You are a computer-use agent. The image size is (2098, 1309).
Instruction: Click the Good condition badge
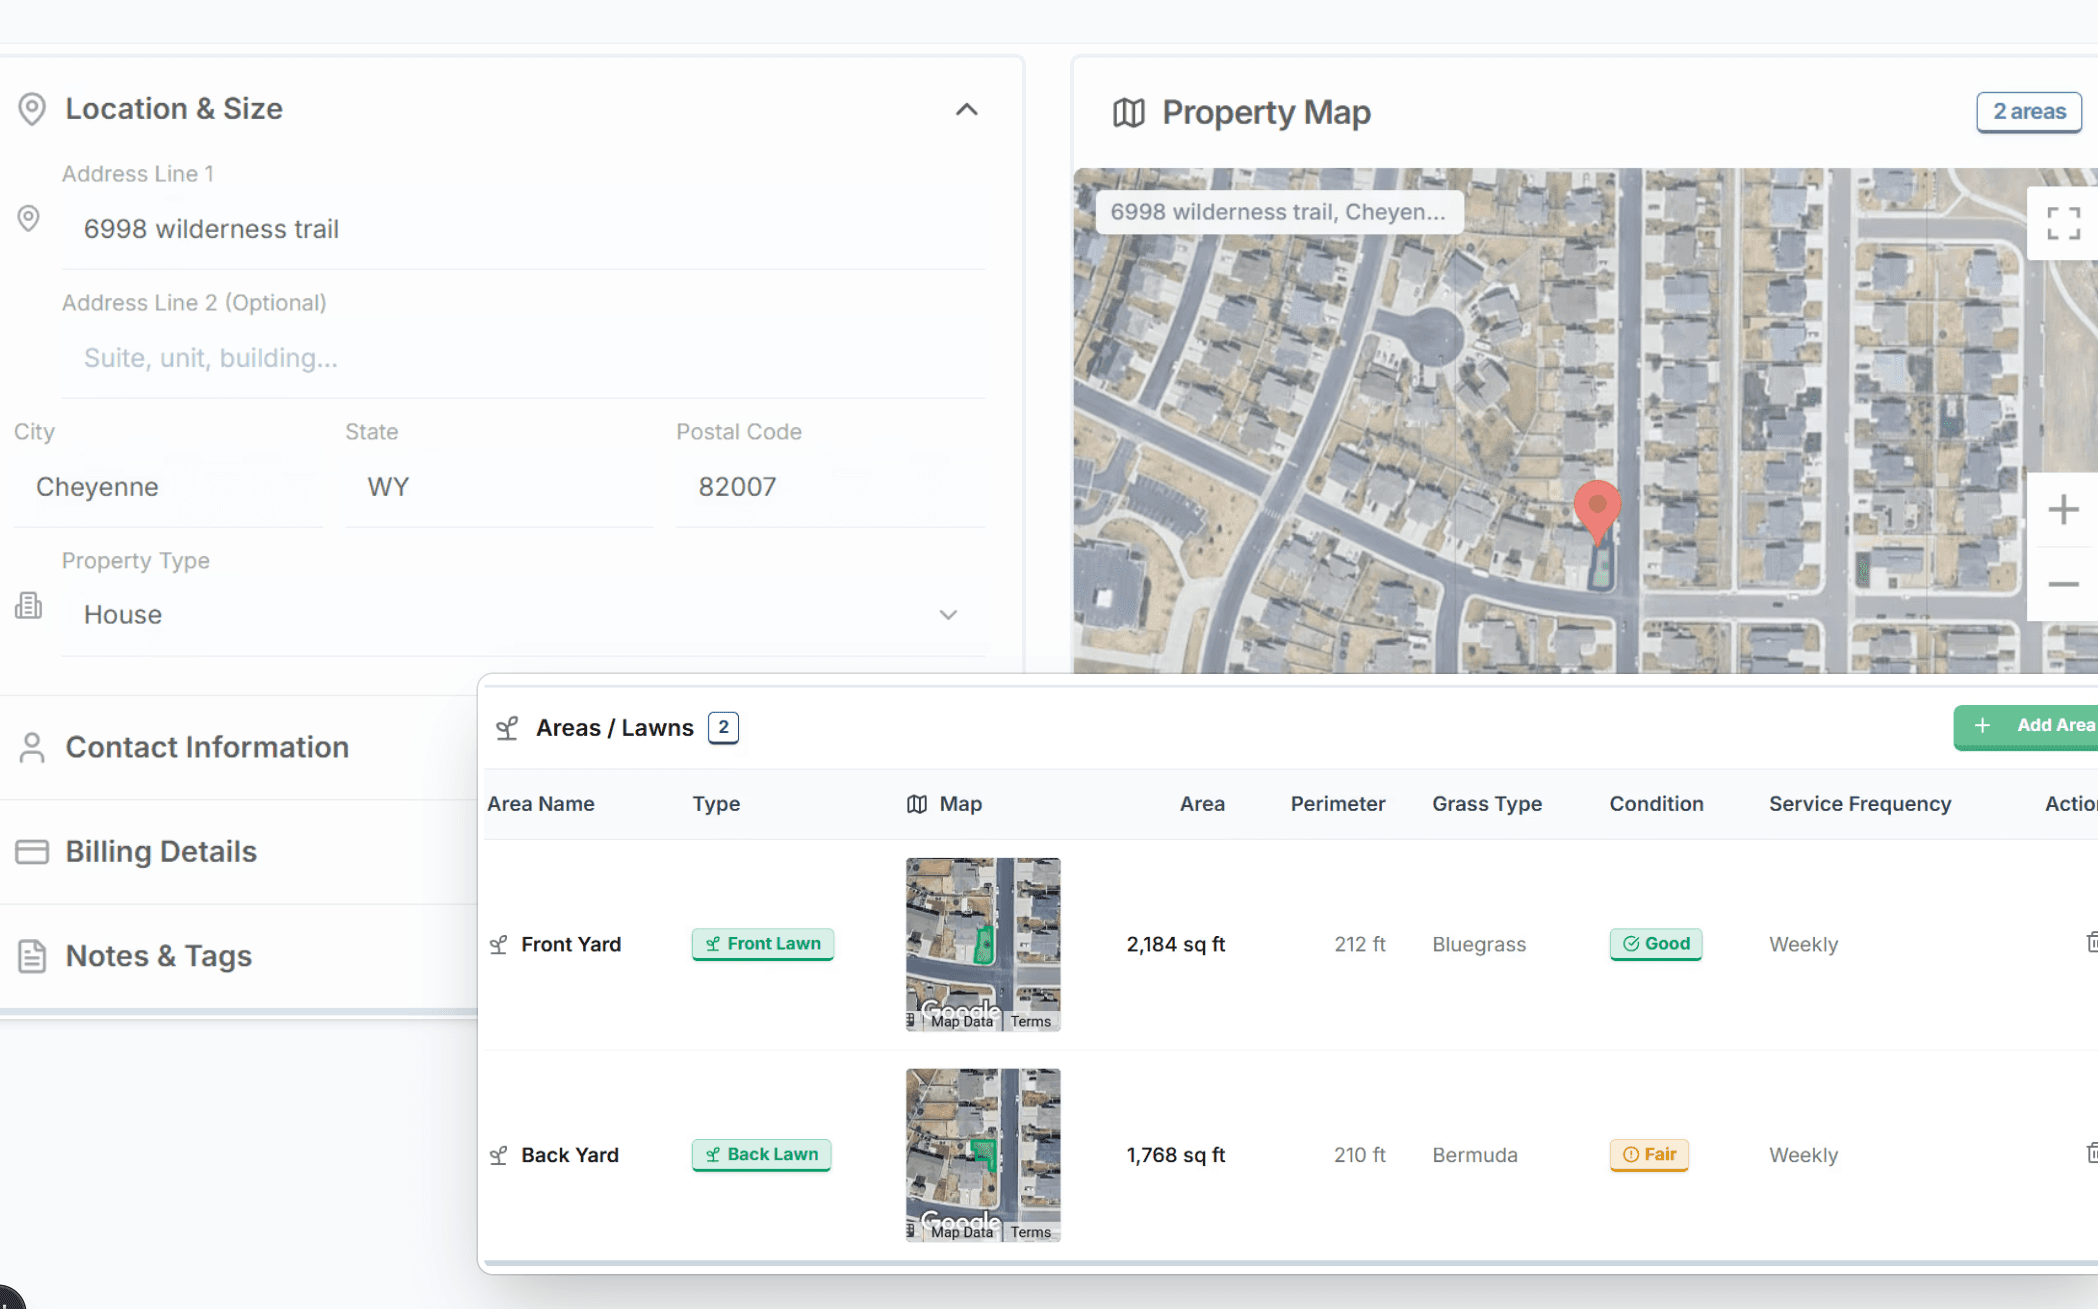[x=1655, y=943]
